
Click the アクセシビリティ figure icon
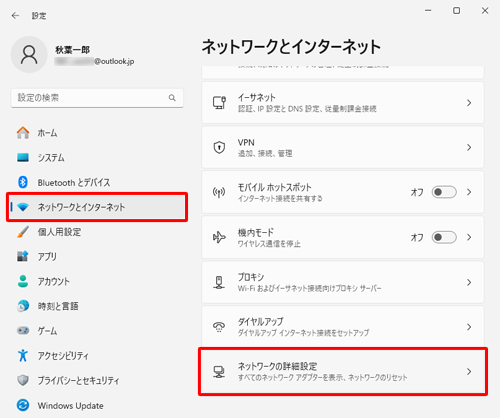pyautogui.click(x=23, y=355)
